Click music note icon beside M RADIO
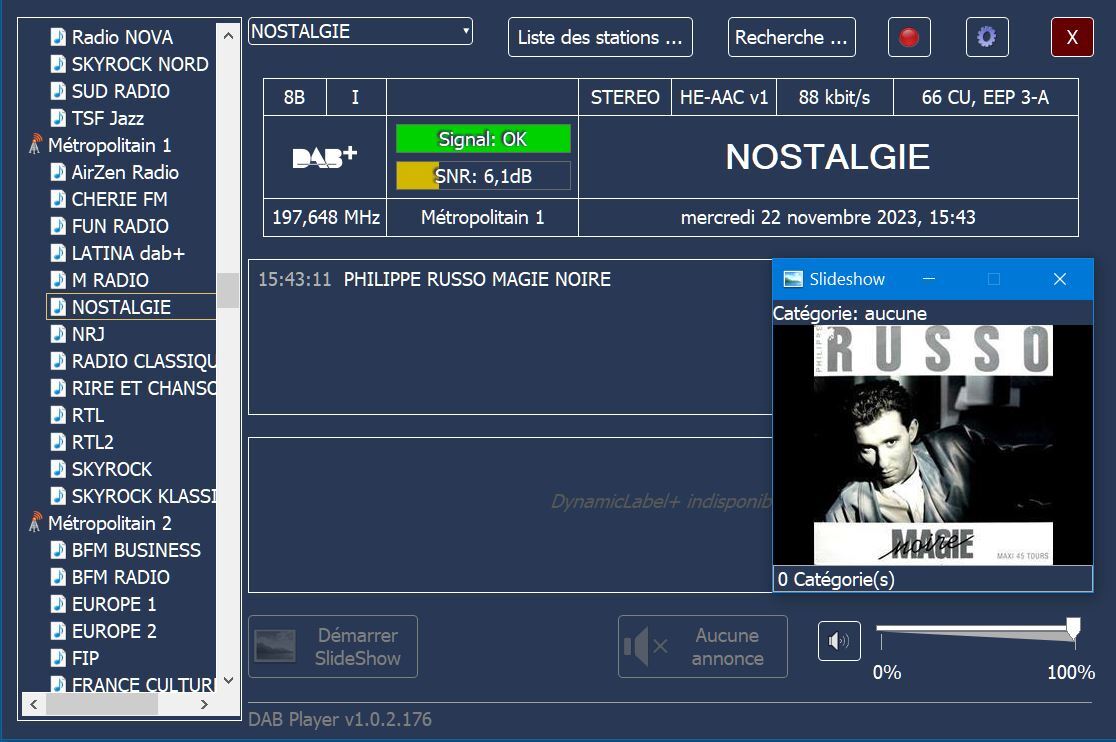 pos(58,280)
